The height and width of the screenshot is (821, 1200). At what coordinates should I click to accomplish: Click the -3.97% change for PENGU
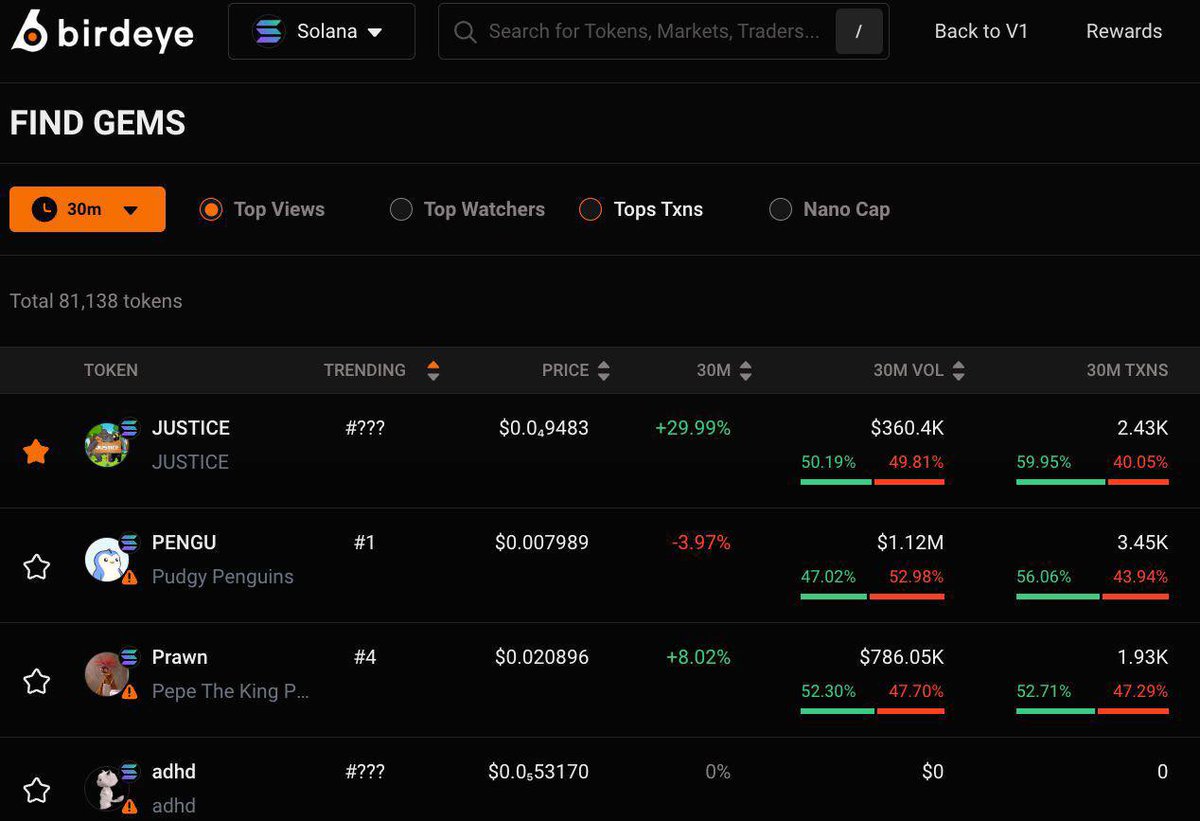[x=701, y=543]
